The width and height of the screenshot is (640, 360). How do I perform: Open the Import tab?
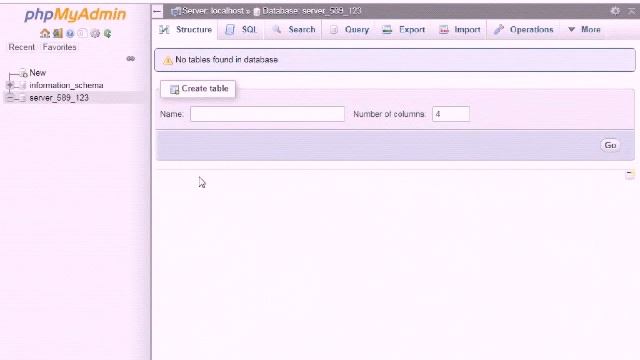click(460, 30)
